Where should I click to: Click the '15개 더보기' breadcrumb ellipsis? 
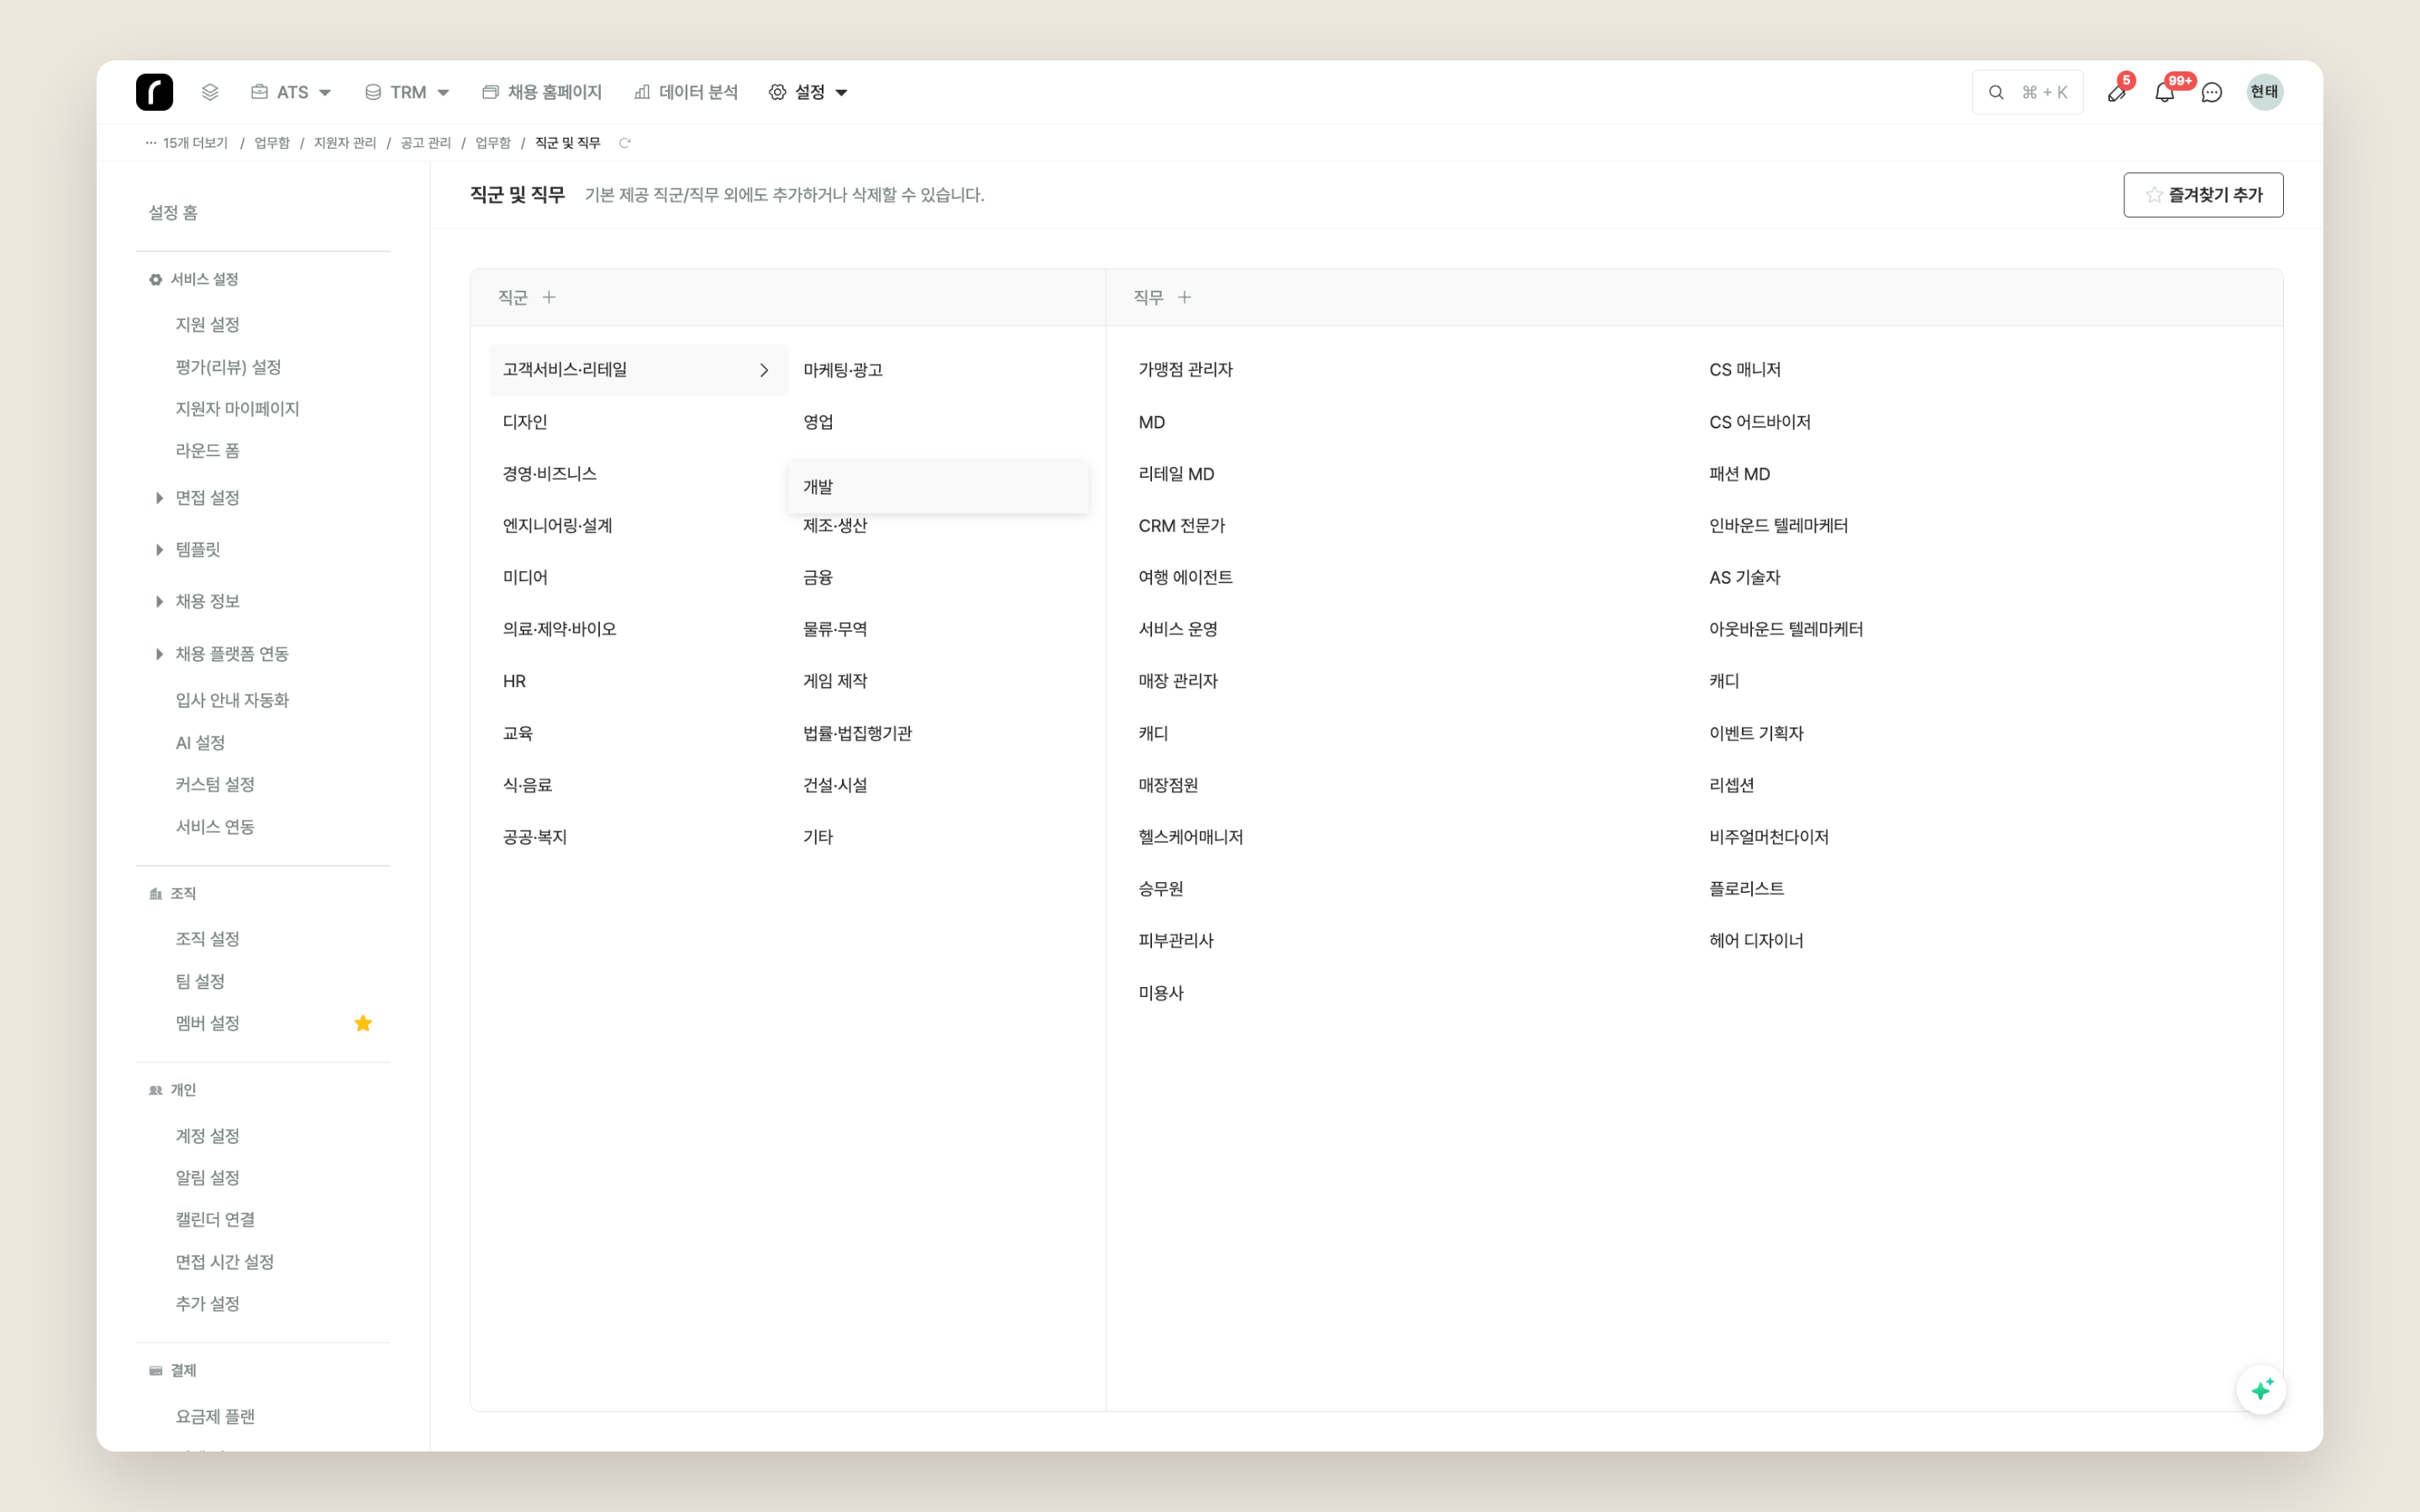187,143
